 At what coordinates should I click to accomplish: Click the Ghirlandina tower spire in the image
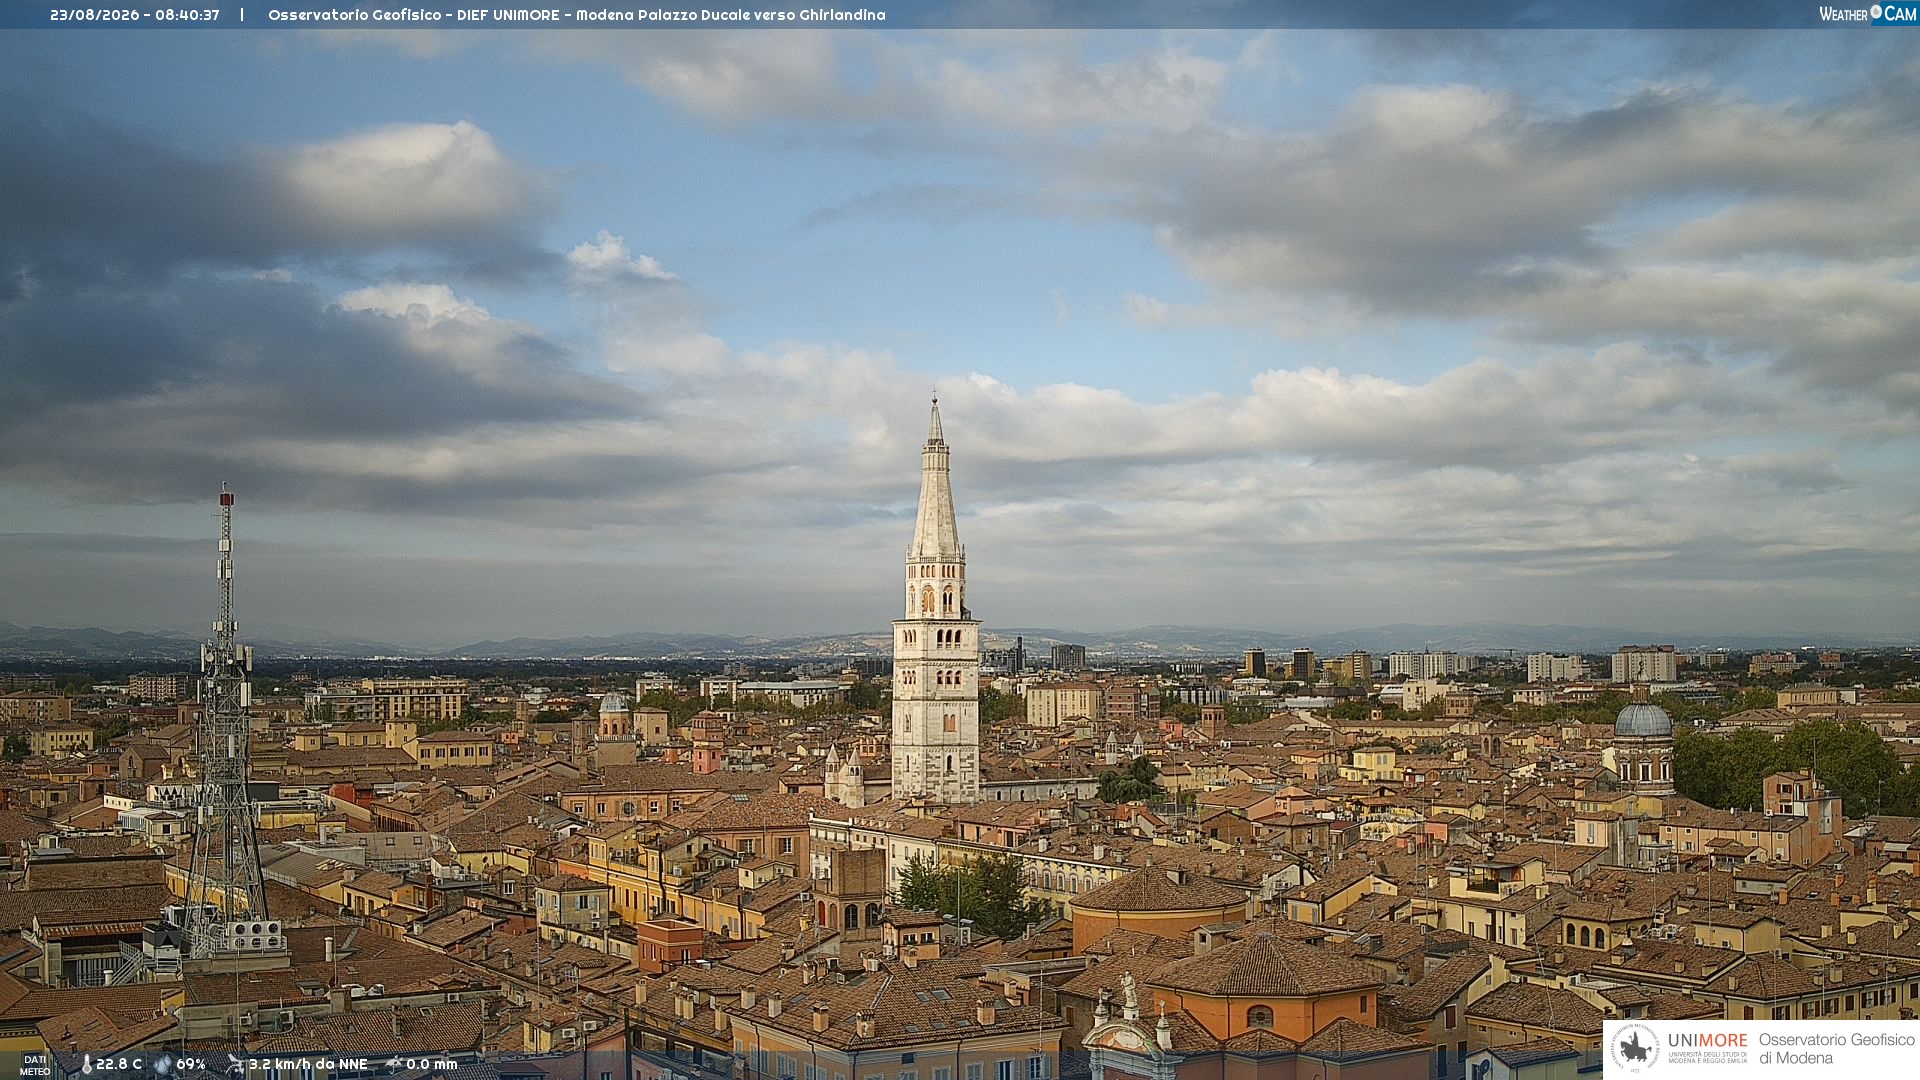coord(936,480)
